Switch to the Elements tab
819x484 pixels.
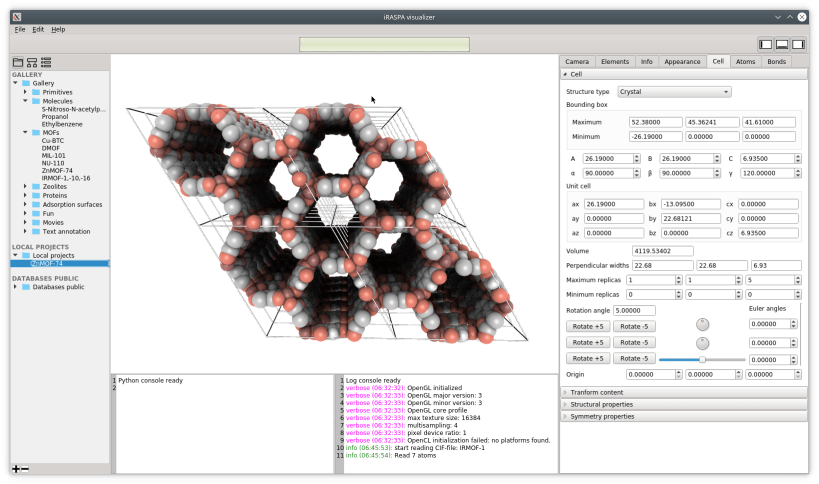615,62
